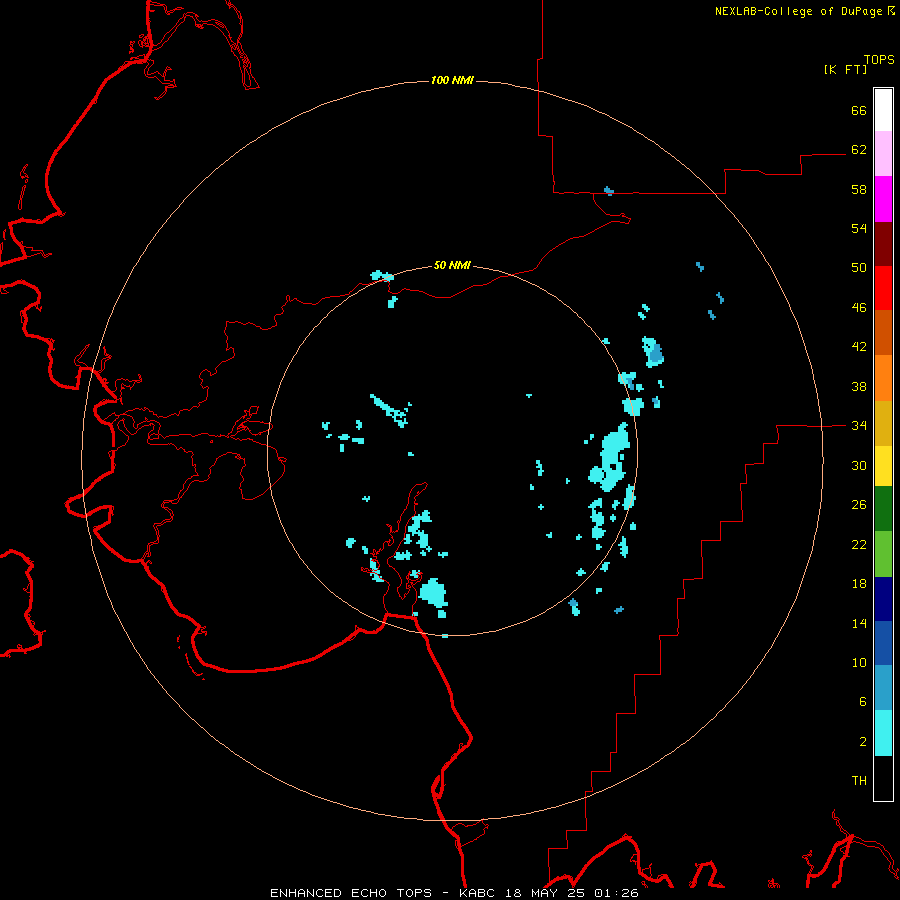Image resolution: width=900 pixels, height=900 pixels.
Task: Click the dark green legend swatch near 26
Action: 883,509
